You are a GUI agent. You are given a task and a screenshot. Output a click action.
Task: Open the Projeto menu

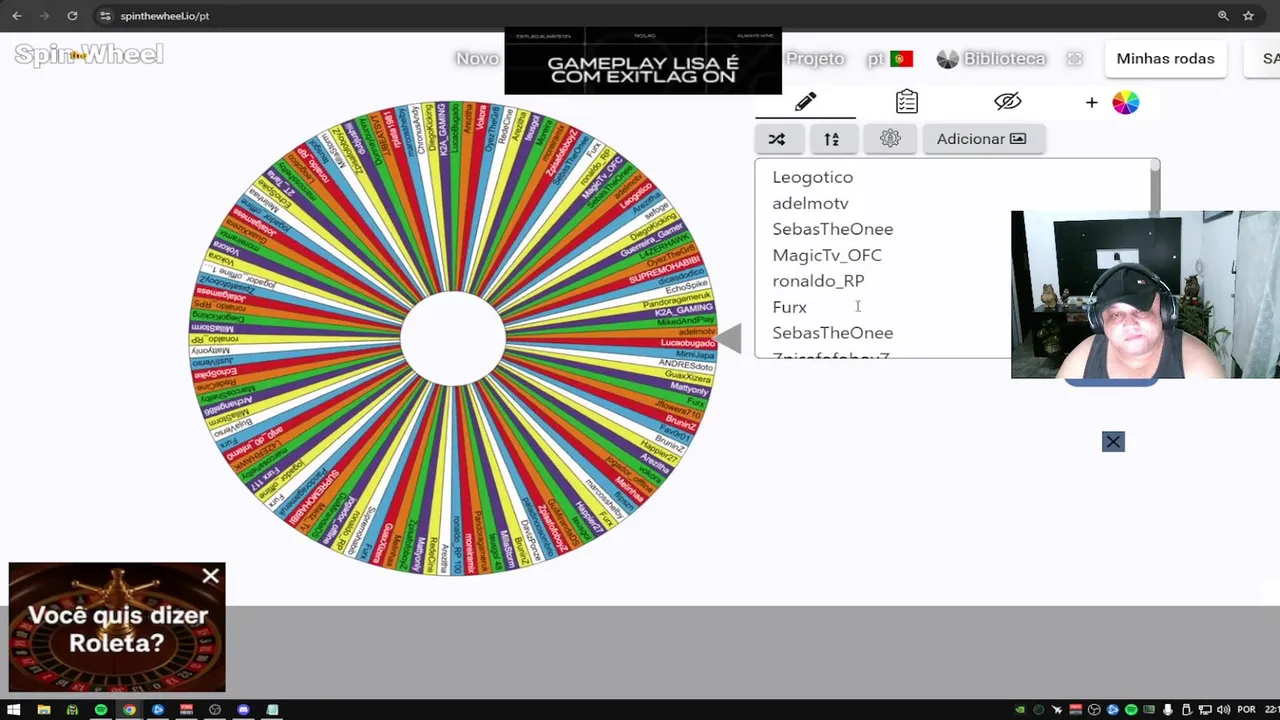coord(815,59)
